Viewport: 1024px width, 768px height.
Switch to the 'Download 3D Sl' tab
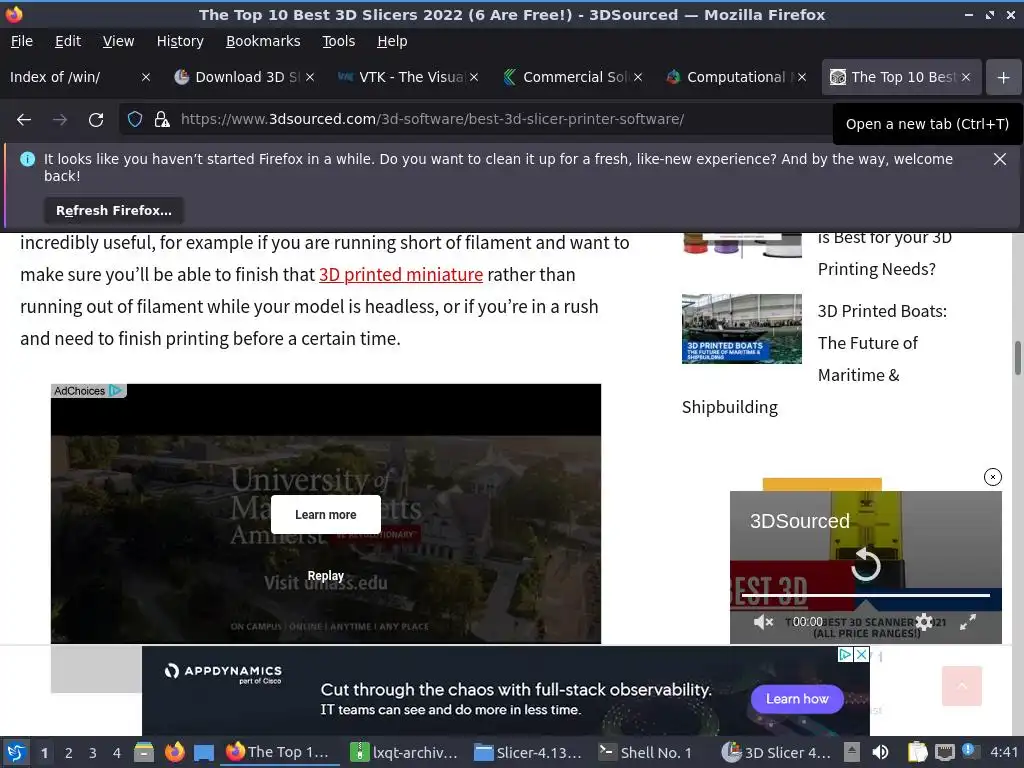[x=238, y=77]
